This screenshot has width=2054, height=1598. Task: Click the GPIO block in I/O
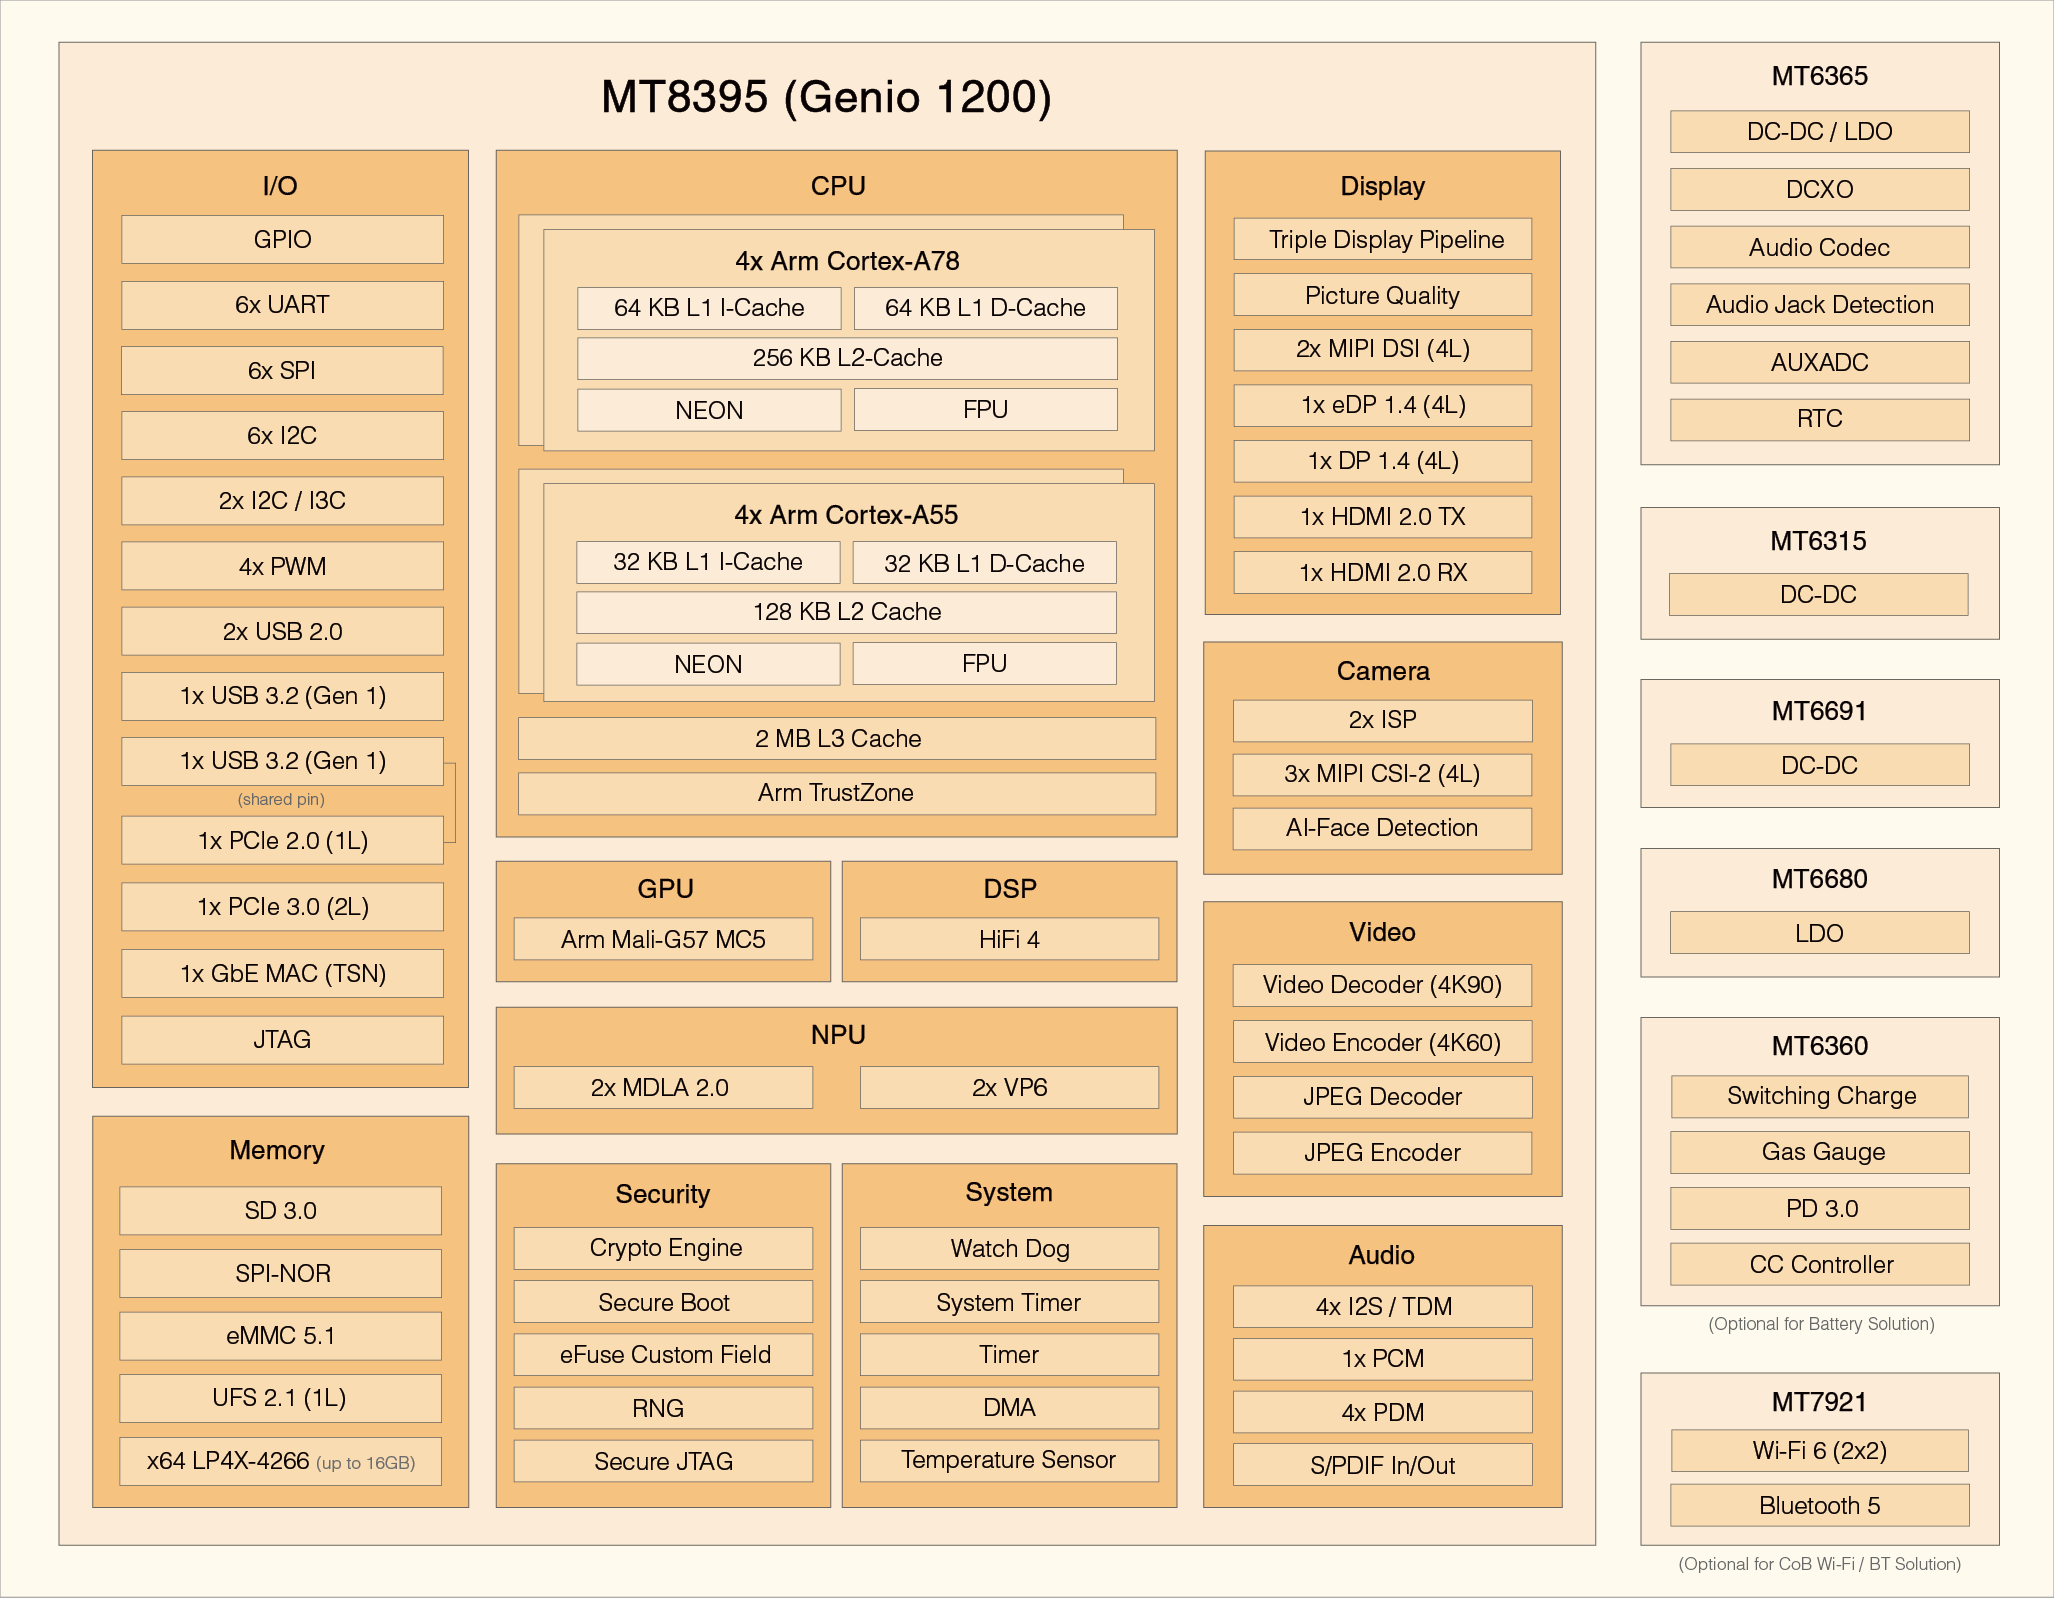[x=282, y=240]
